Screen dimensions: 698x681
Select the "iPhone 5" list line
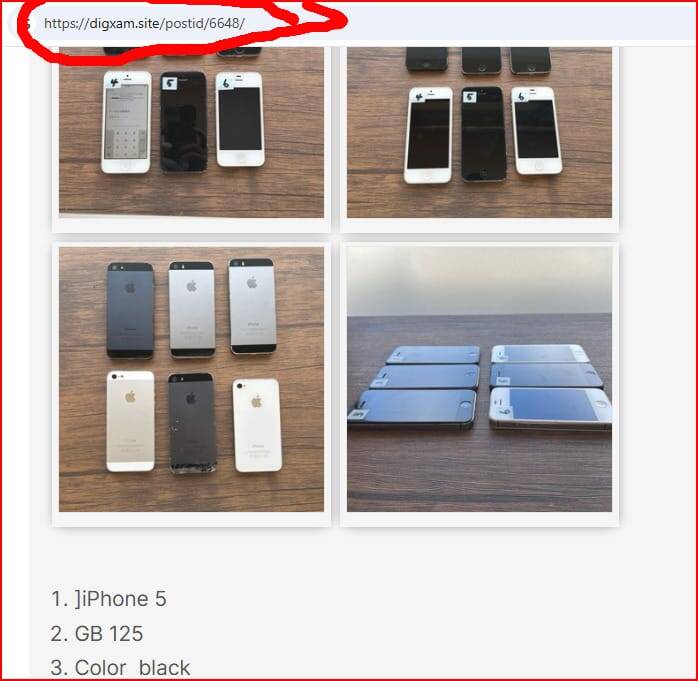tap(109, 599)
